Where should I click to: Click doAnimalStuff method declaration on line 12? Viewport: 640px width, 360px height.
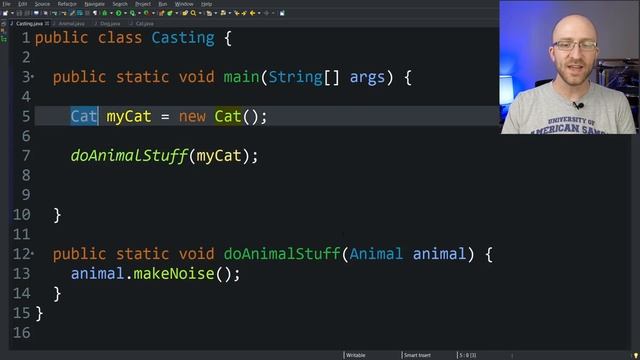tap(282, 254)
